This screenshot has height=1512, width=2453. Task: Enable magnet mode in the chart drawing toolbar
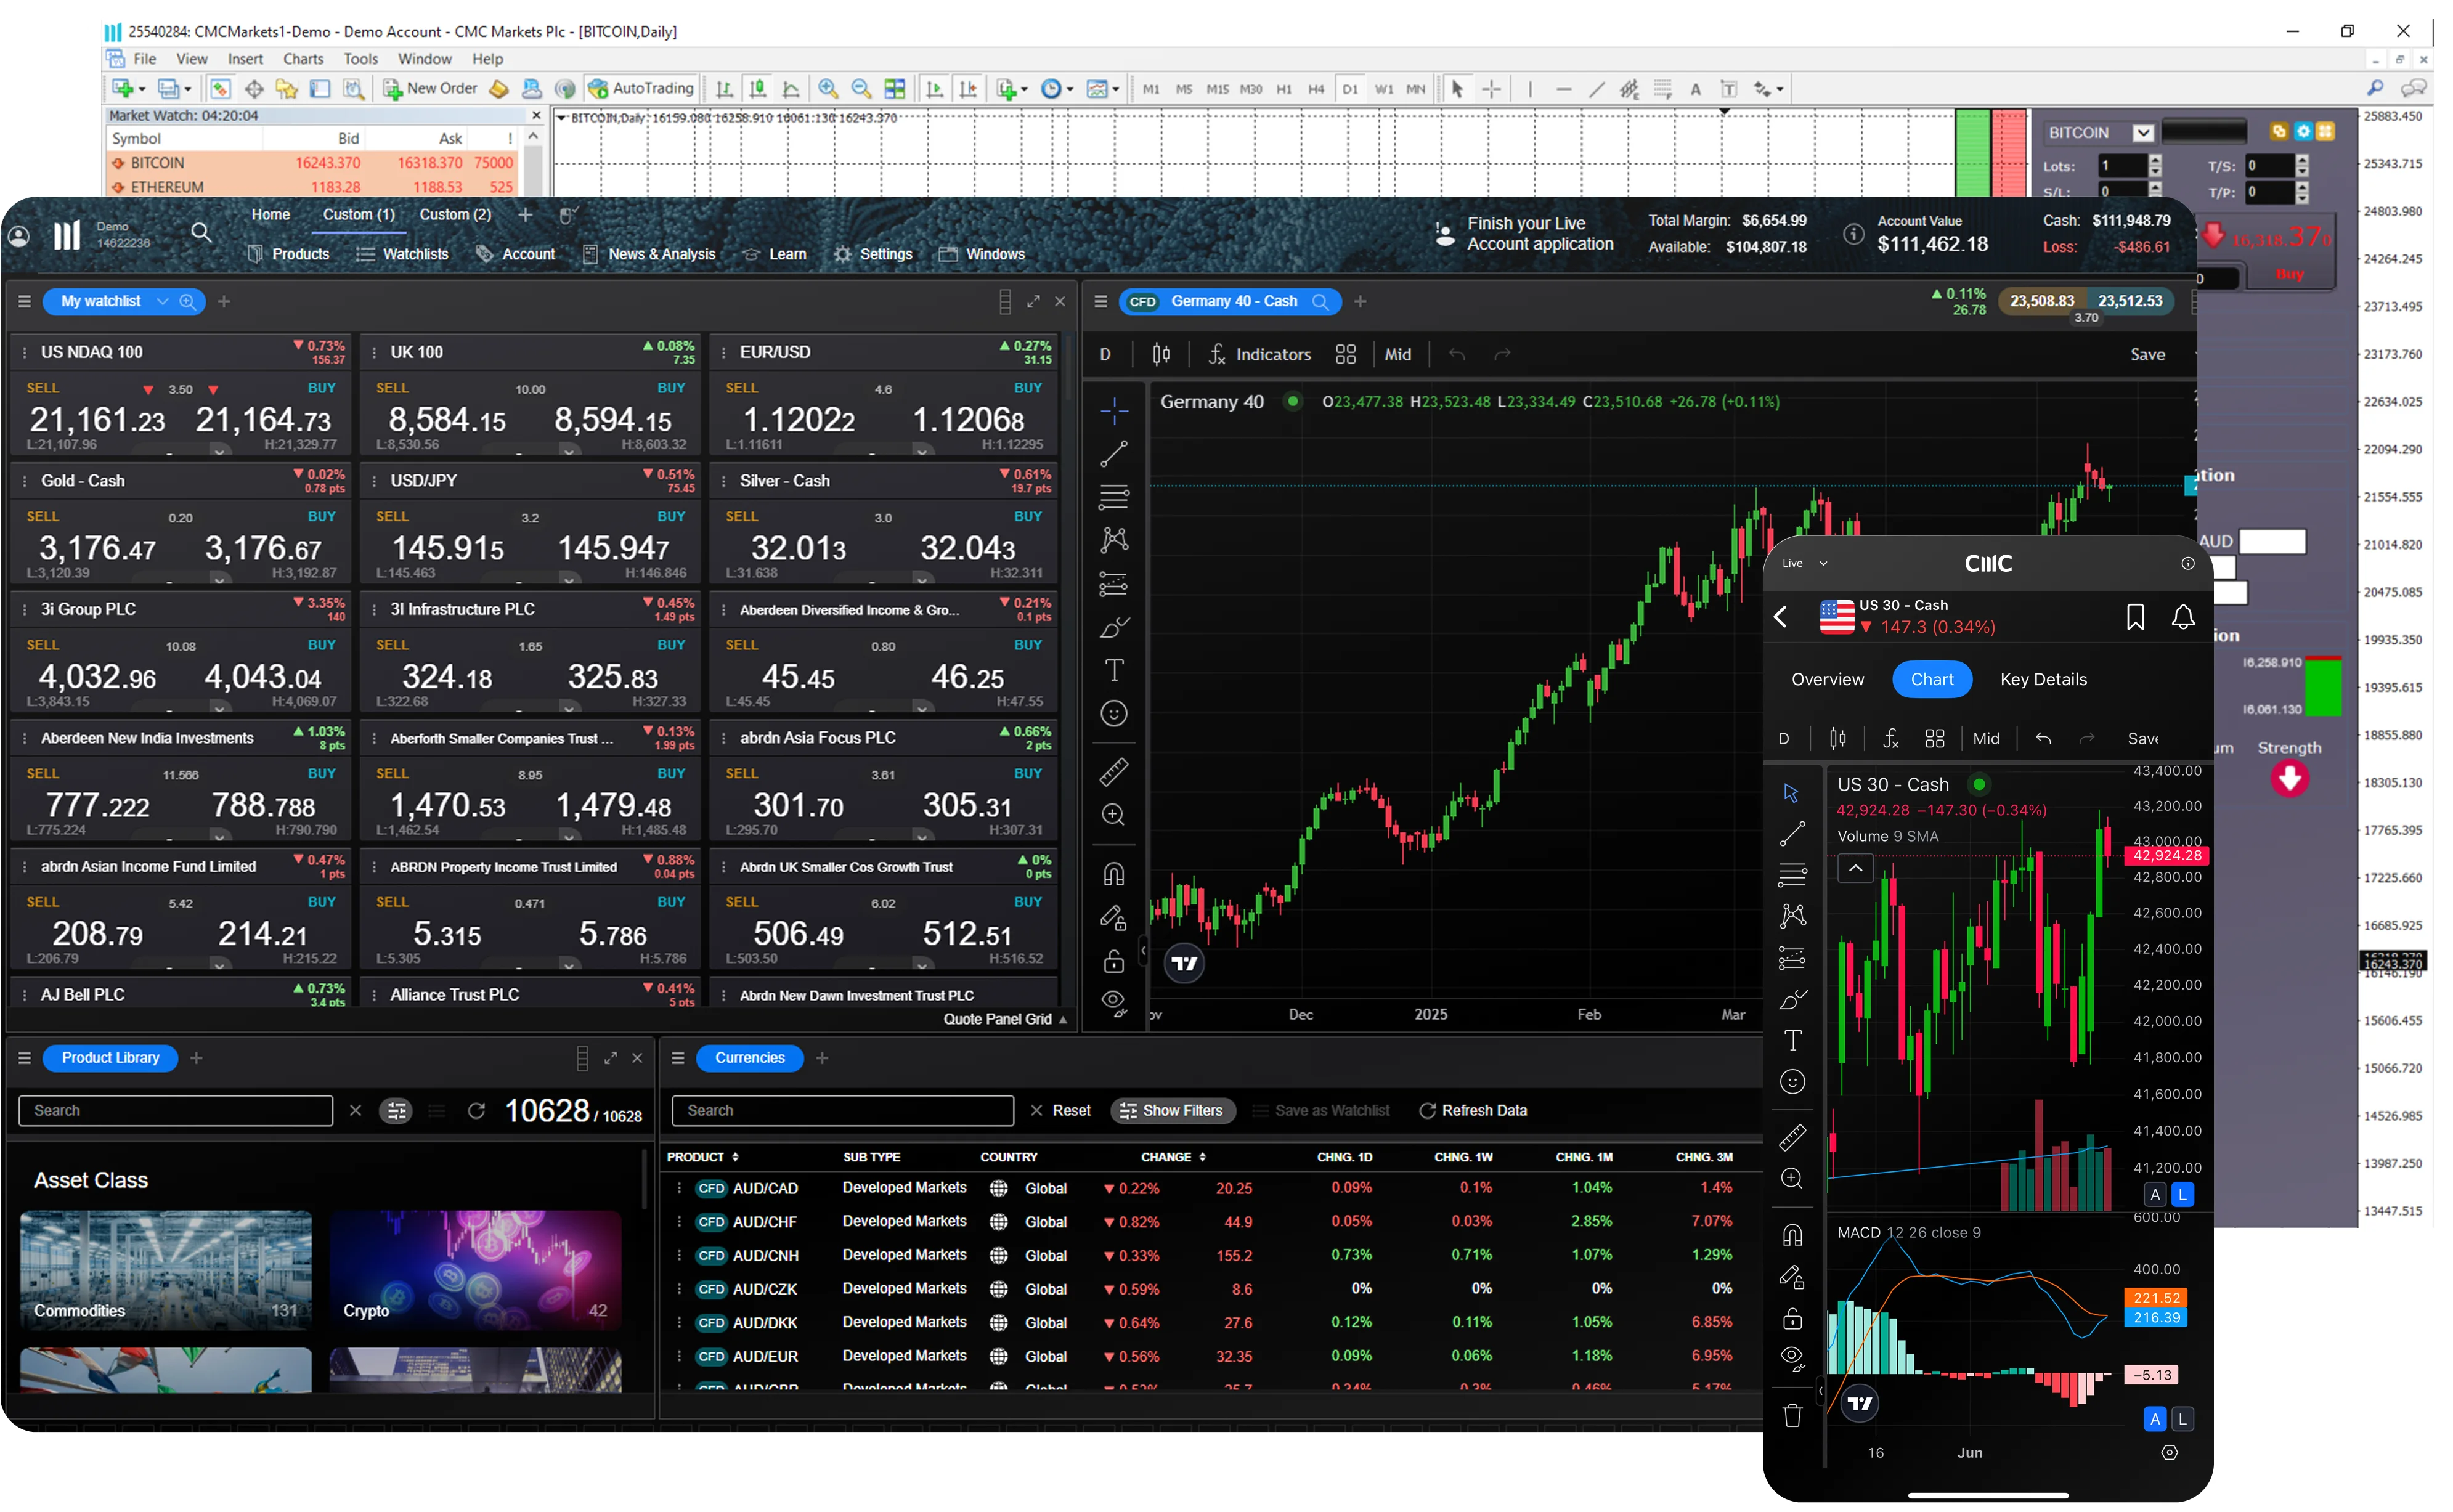pos(1113,873)
